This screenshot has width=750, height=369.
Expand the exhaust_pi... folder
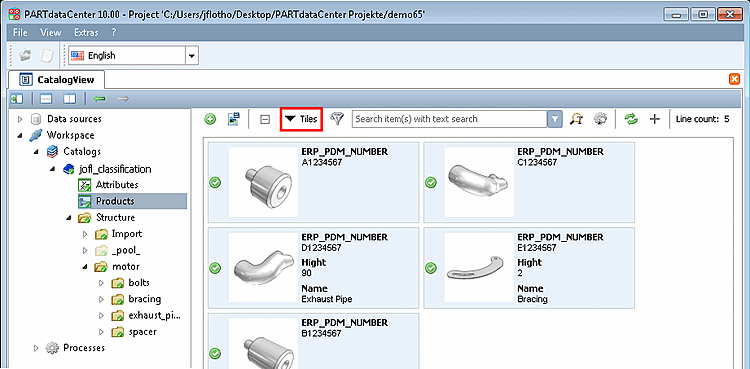point(101,315)
